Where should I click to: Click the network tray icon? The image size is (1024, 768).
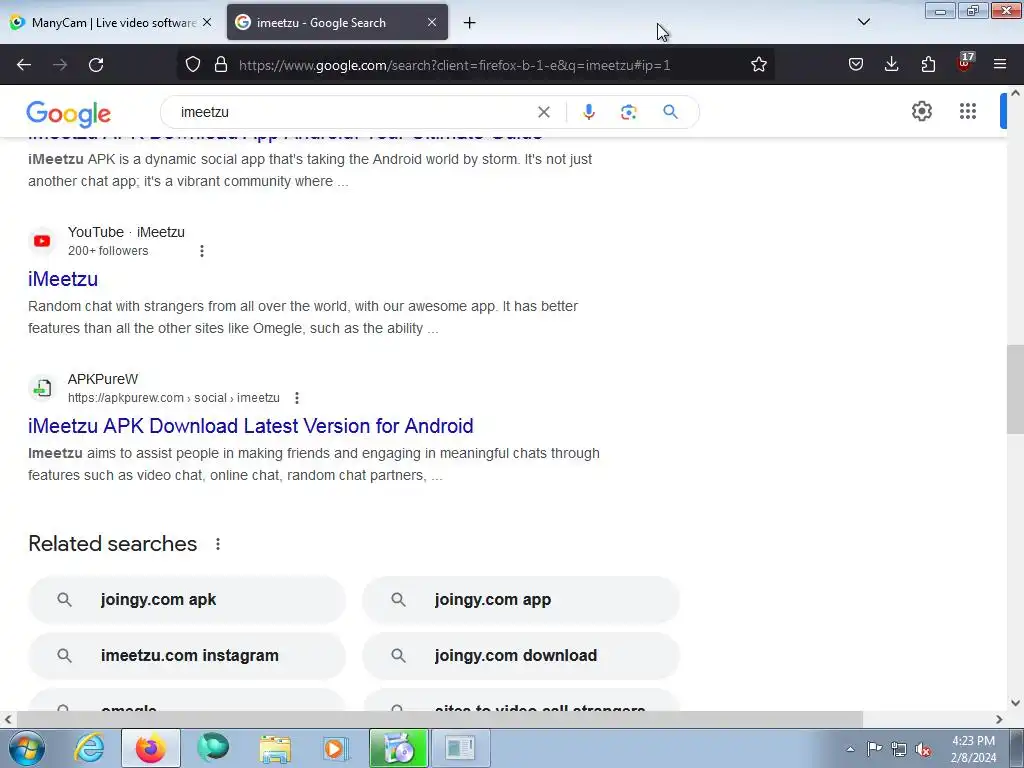click(x=899, y=749)
